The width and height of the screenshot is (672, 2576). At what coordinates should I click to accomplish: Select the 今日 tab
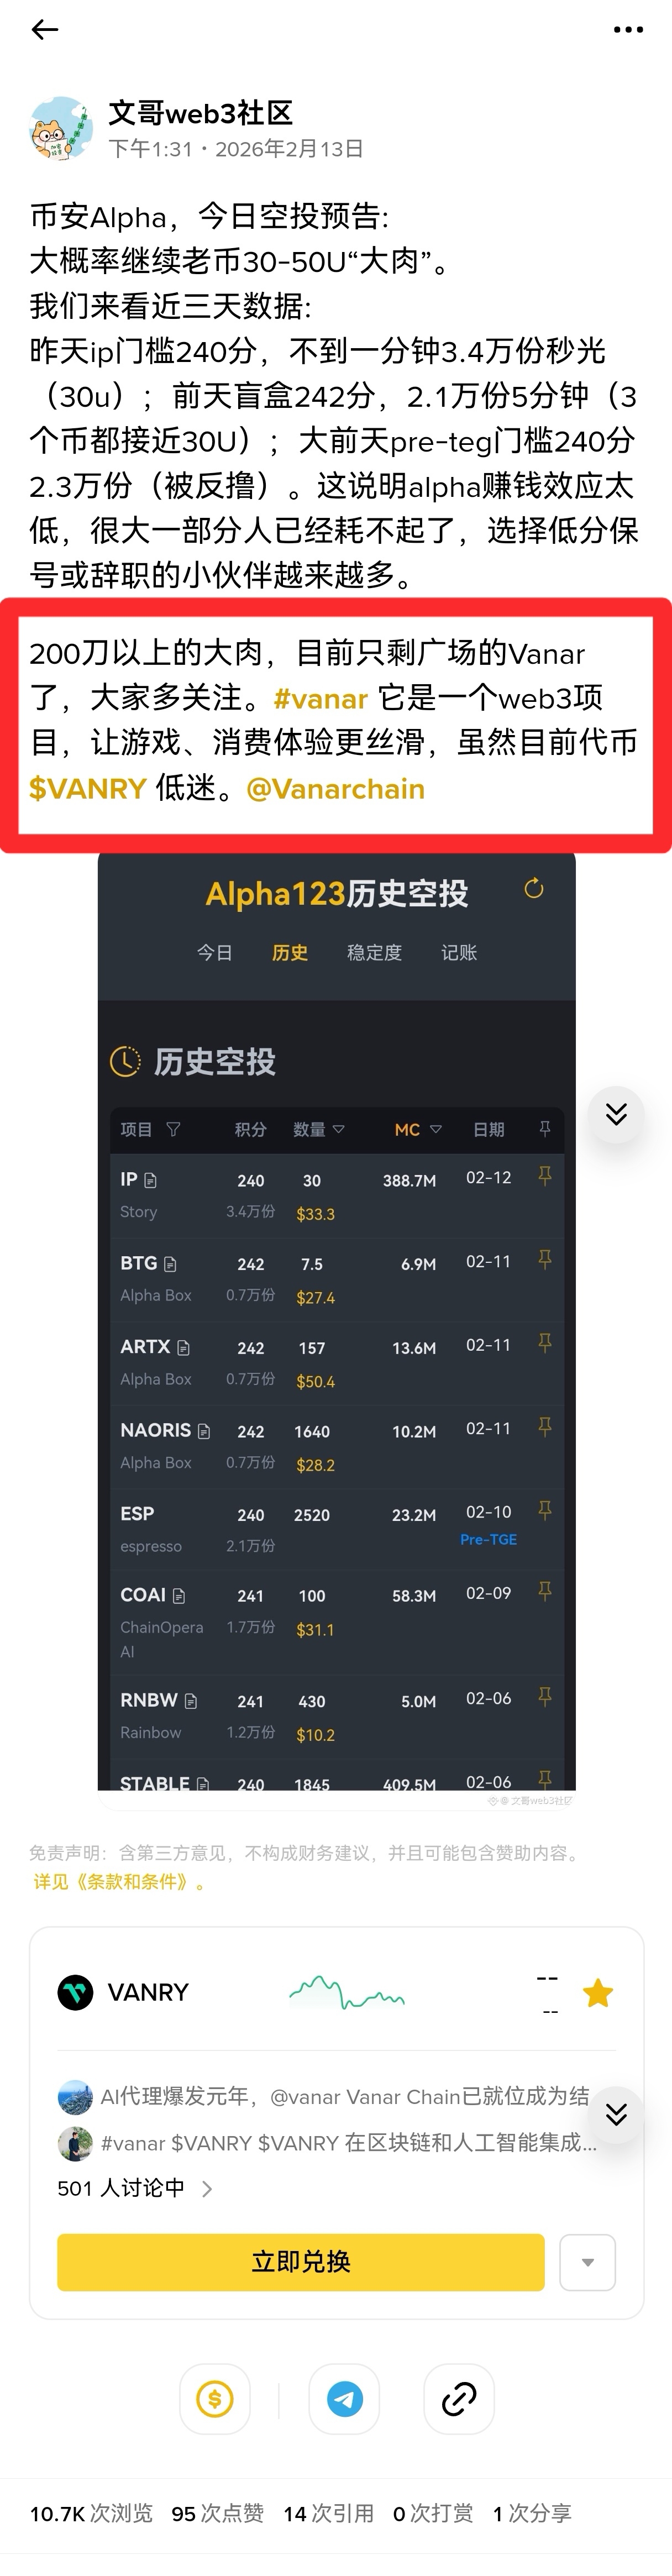[x=214, y=952]
